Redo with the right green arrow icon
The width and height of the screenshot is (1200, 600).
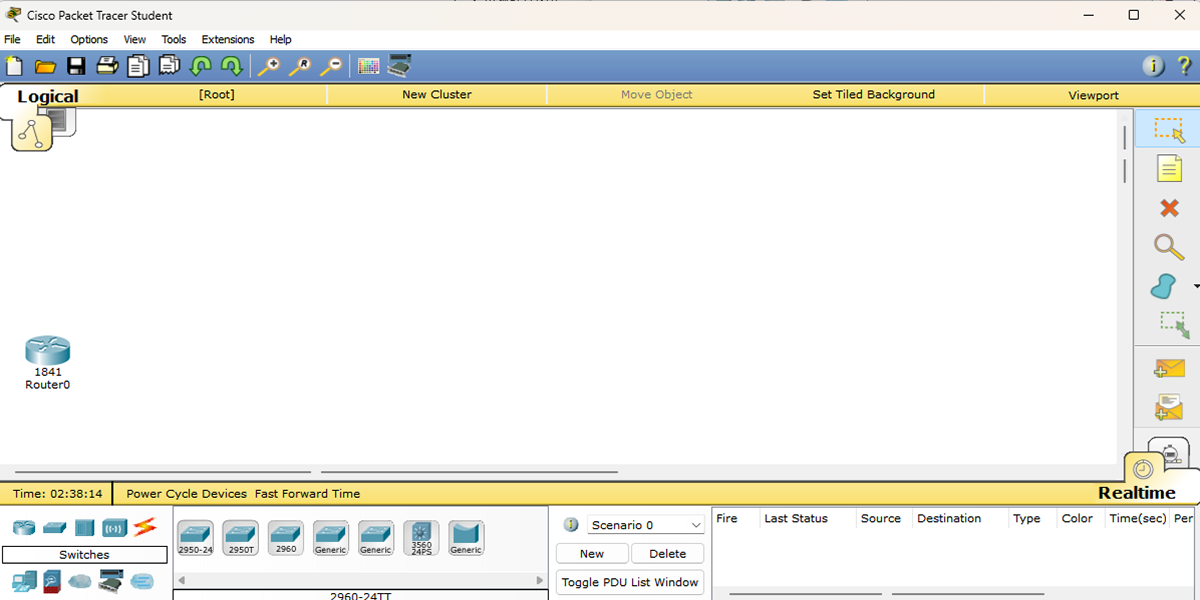[231, 66]
